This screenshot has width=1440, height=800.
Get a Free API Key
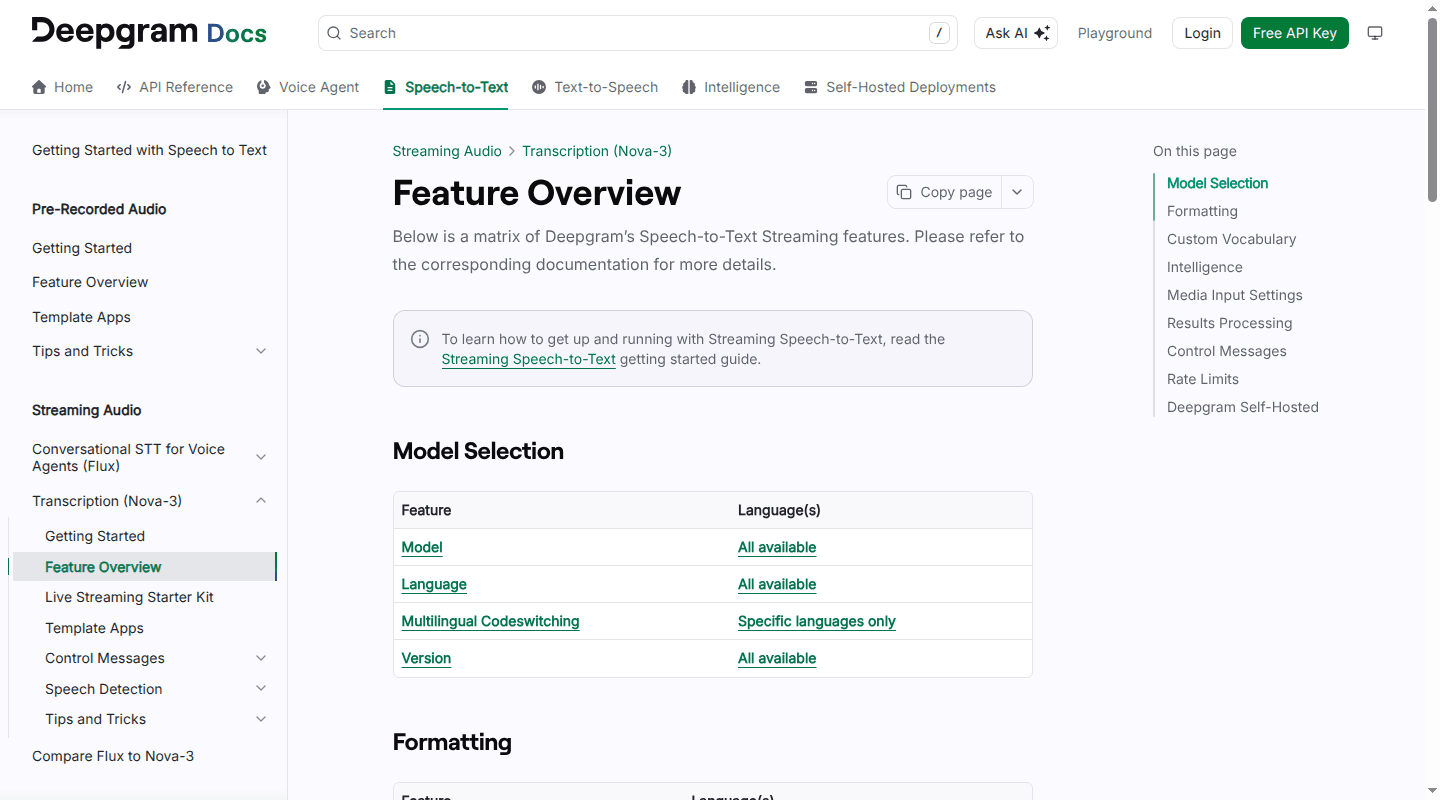pos(1295,33)
